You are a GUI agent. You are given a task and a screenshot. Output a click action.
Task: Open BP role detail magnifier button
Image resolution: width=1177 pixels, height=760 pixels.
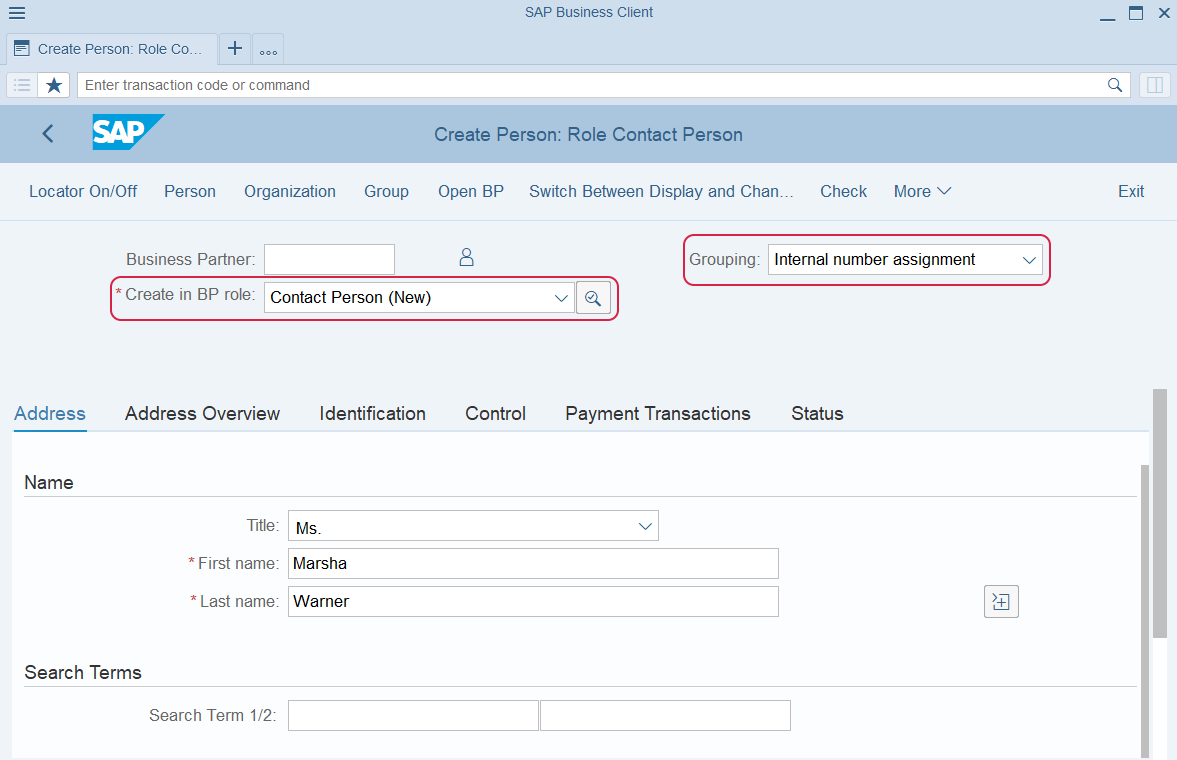point(593,298)
